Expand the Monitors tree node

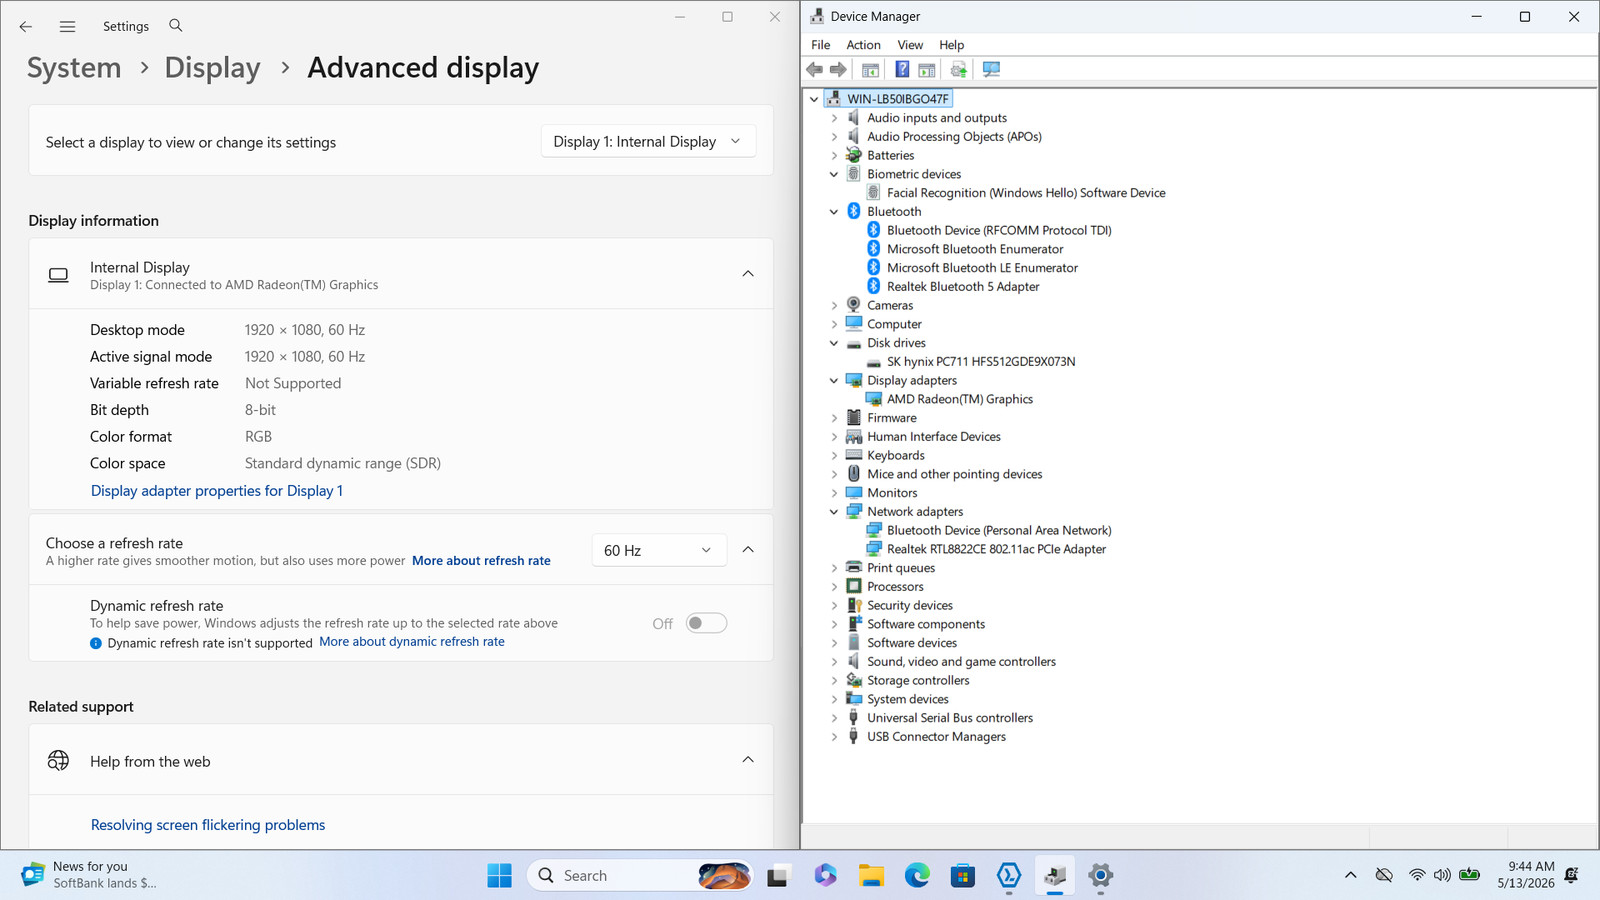coord(834,493)
